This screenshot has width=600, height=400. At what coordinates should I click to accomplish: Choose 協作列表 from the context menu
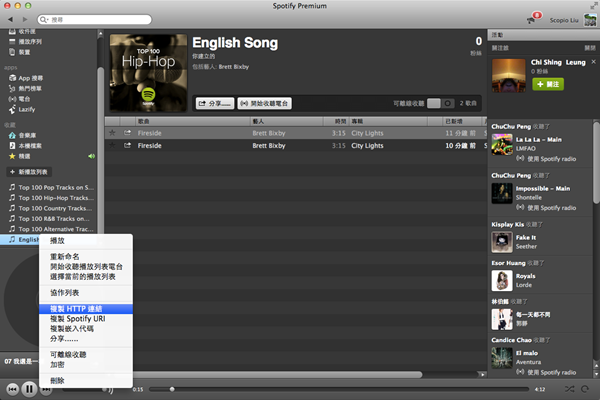[86, 293]
